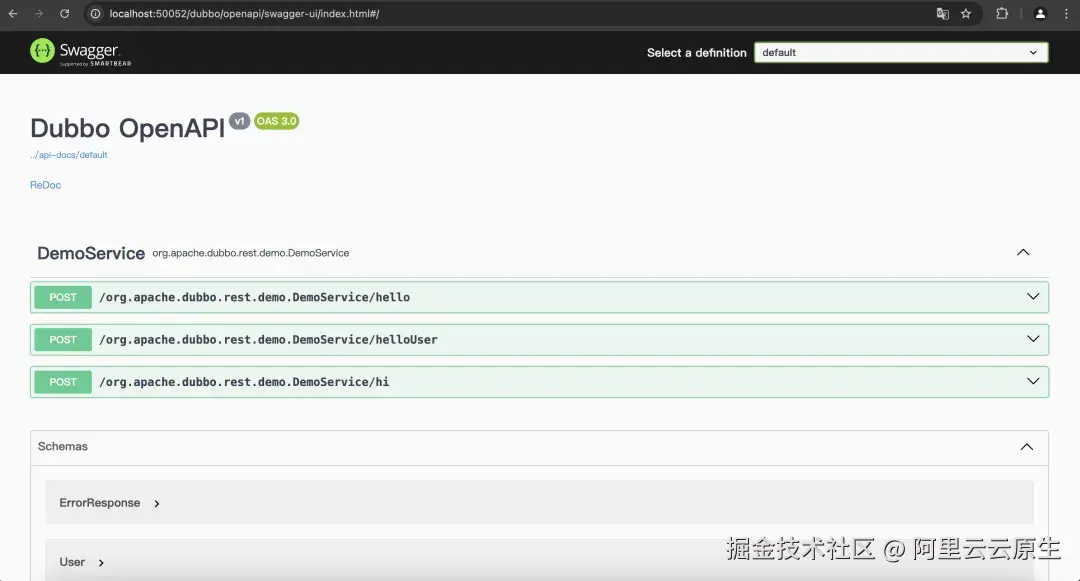Click POST badge for hello endpoint
Screen dimensions: 1080x581
click(x=63, y=297)
